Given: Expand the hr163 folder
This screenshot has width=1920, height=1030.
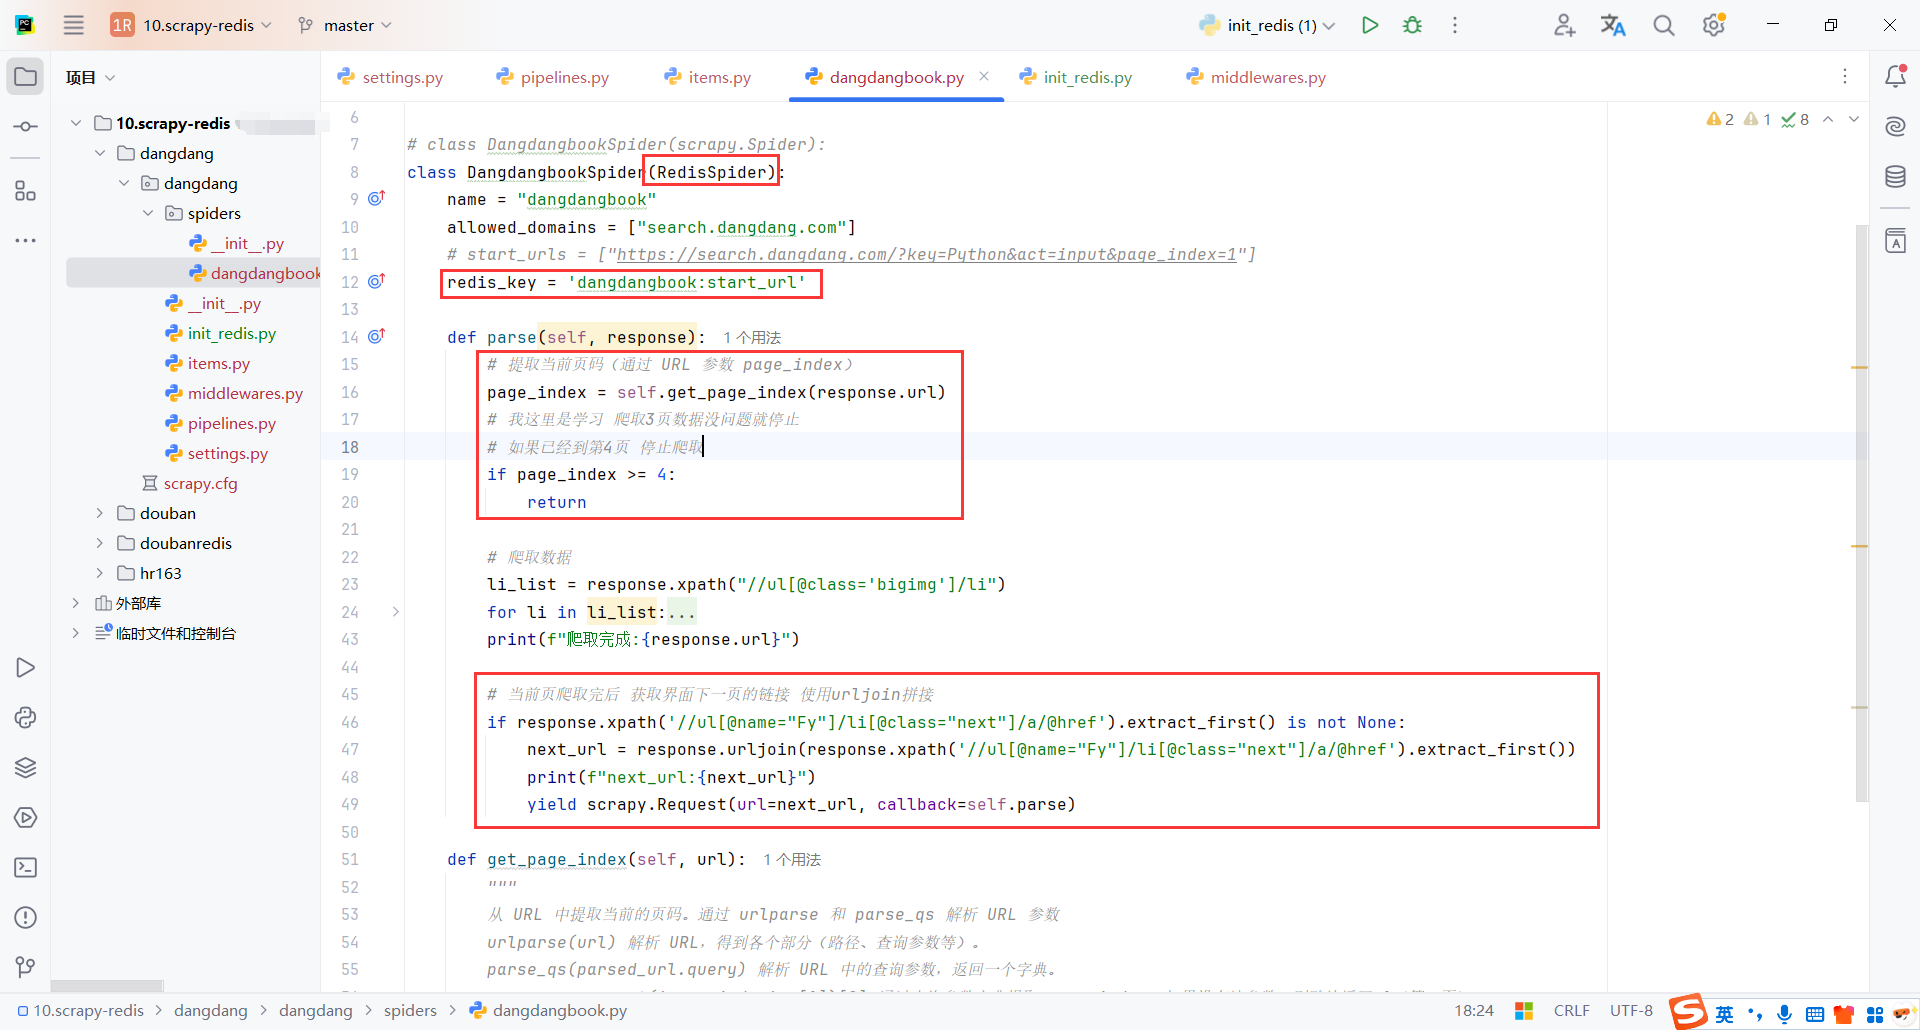Looking at the screenshot, I should point(100,573).
